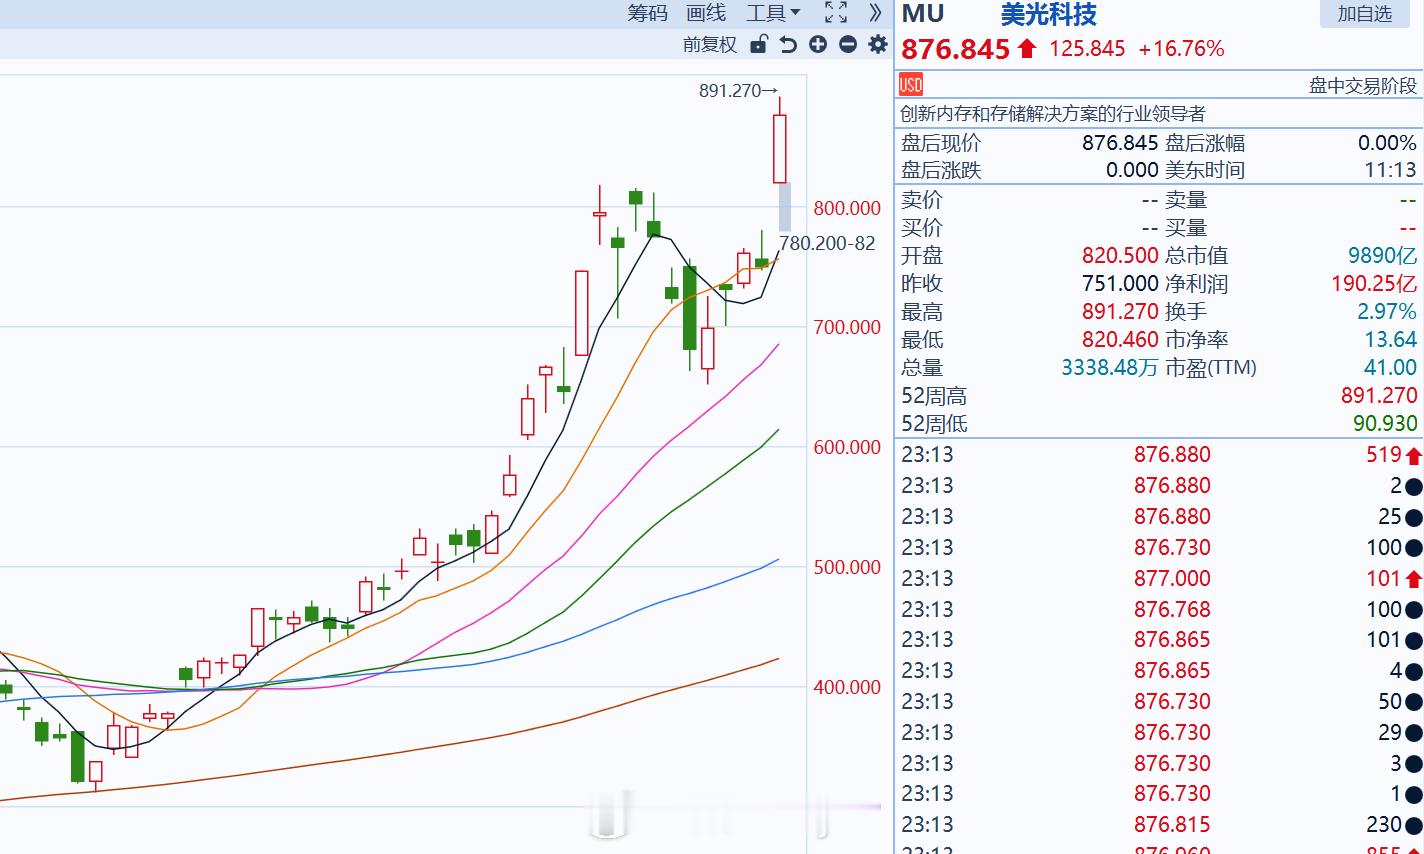Click the undo arrow icon in chart toolbar
Image resolution: width=1424 pixels, height=854 pixels.
click(788, 44)
